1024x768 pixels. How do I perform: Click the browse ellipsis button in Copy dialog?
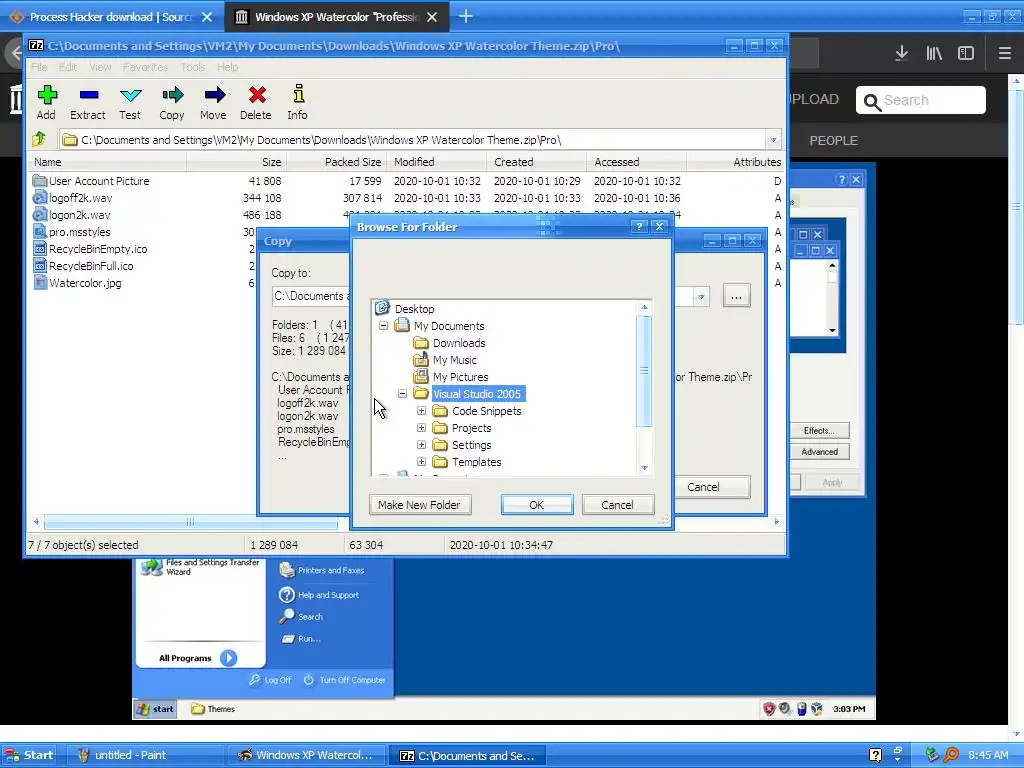coord(736,296)
